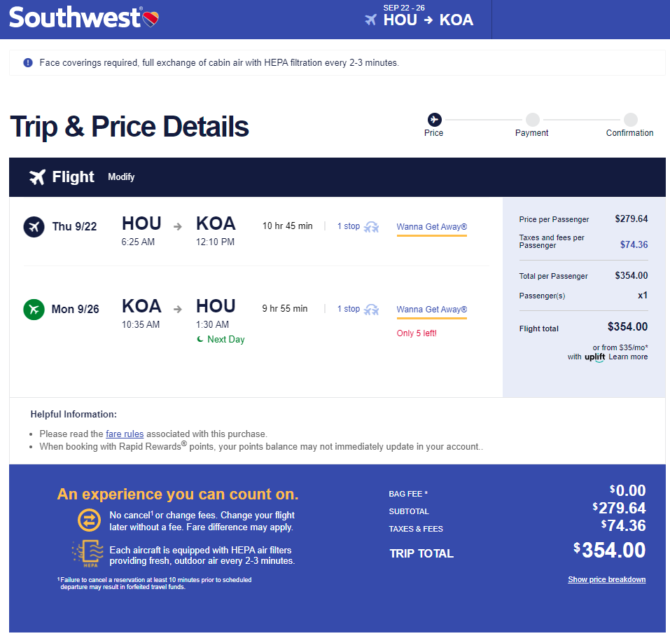Screen dimensions: 670x636
Task: Click the no change fees circular arrows icon
Action: coord(89,520)
